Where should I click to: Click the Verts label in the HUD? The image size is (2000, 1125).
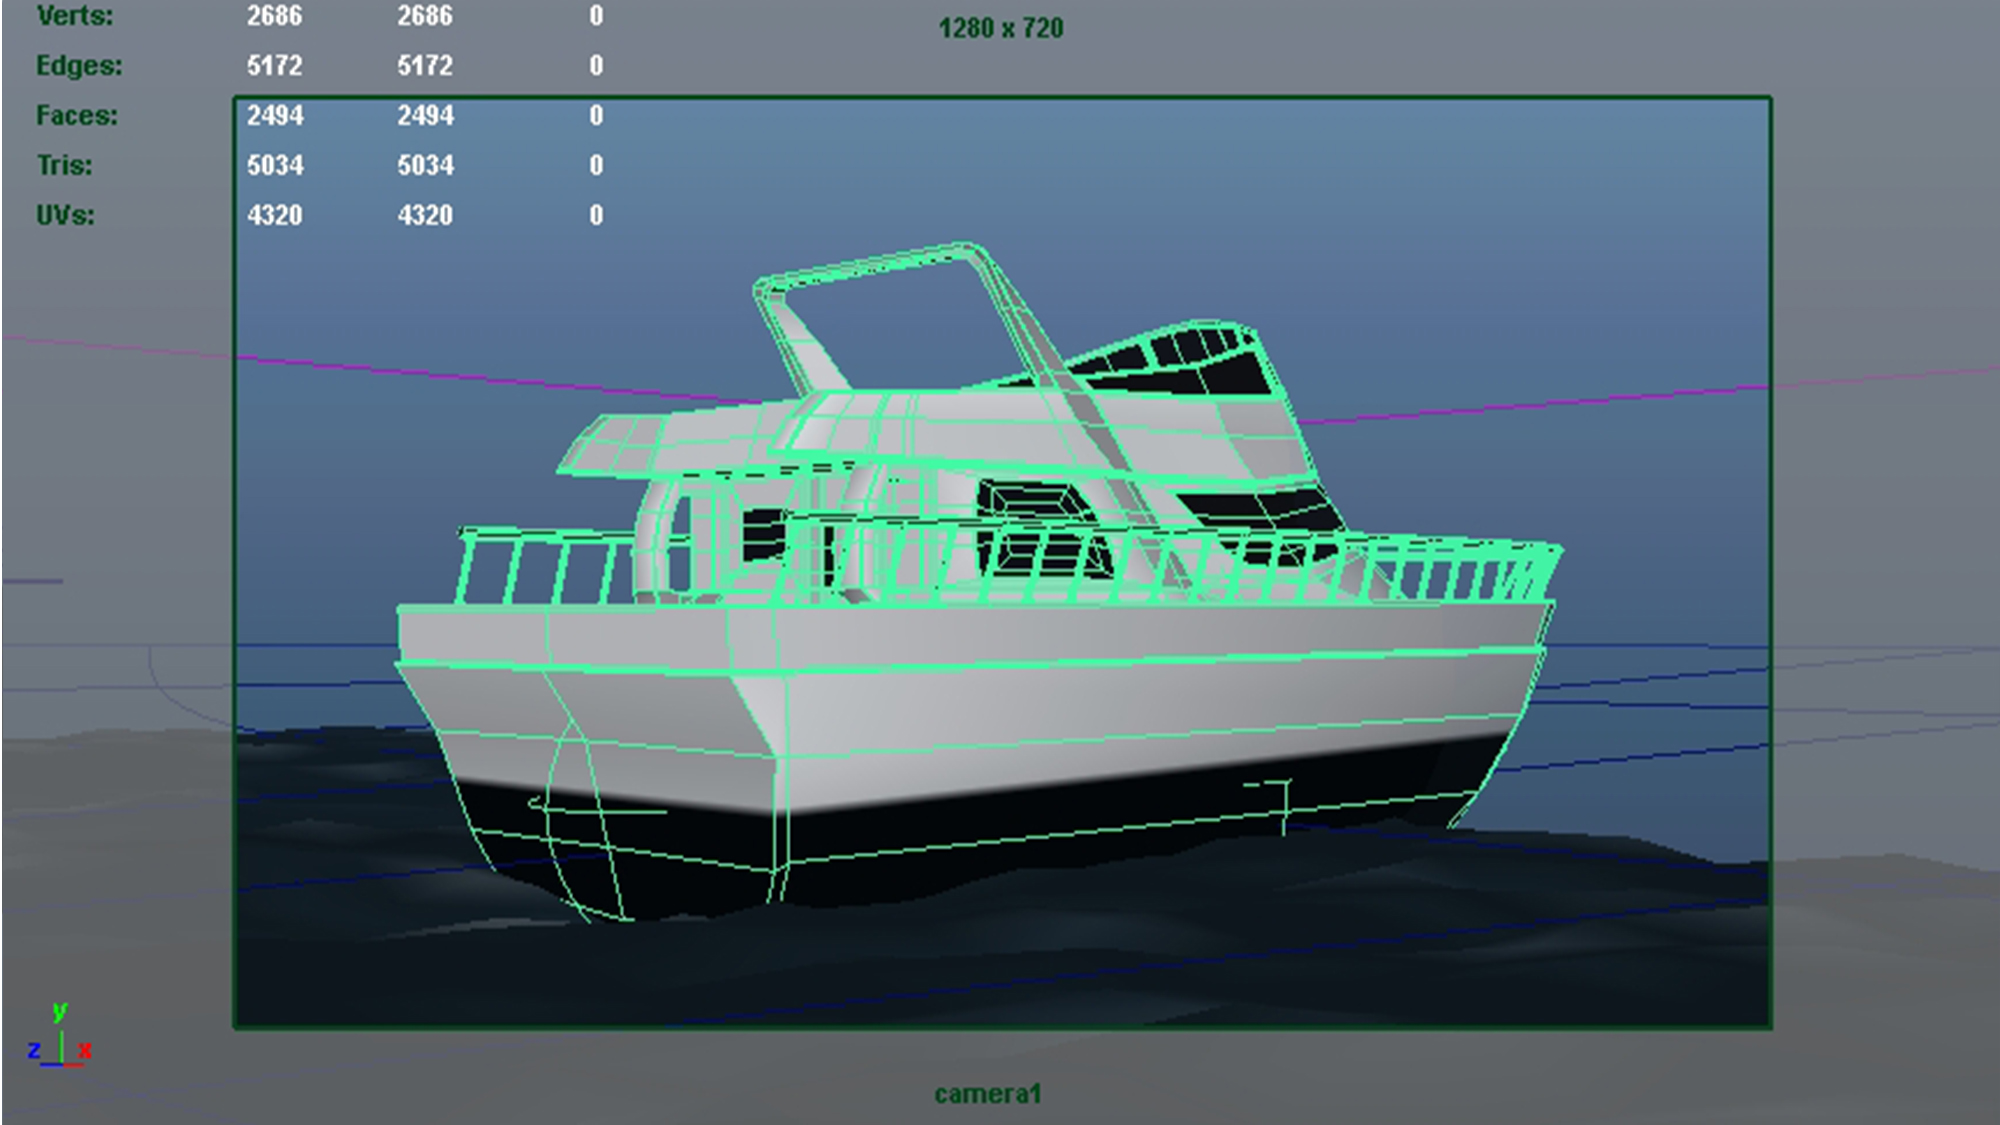tap(74, 16)
